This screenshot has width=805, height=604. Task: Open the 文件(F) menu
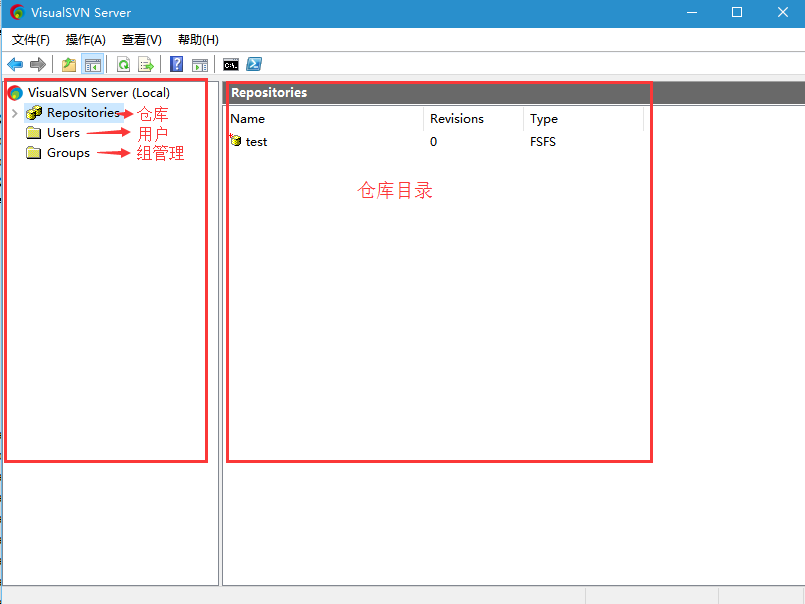pos(31,40)
